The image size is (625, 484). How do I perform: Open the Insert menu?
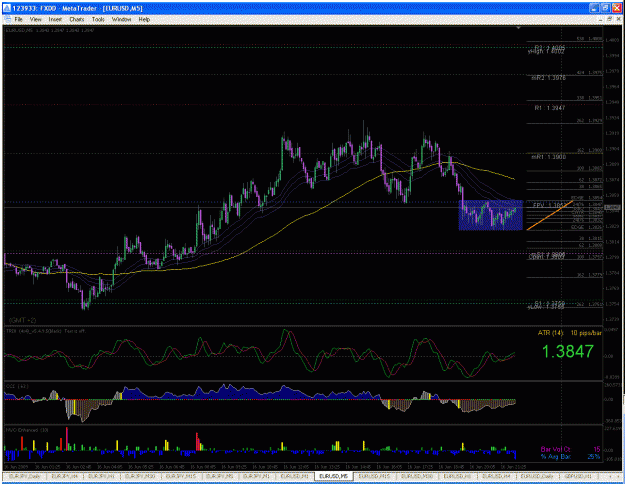(x=55, y=19)
